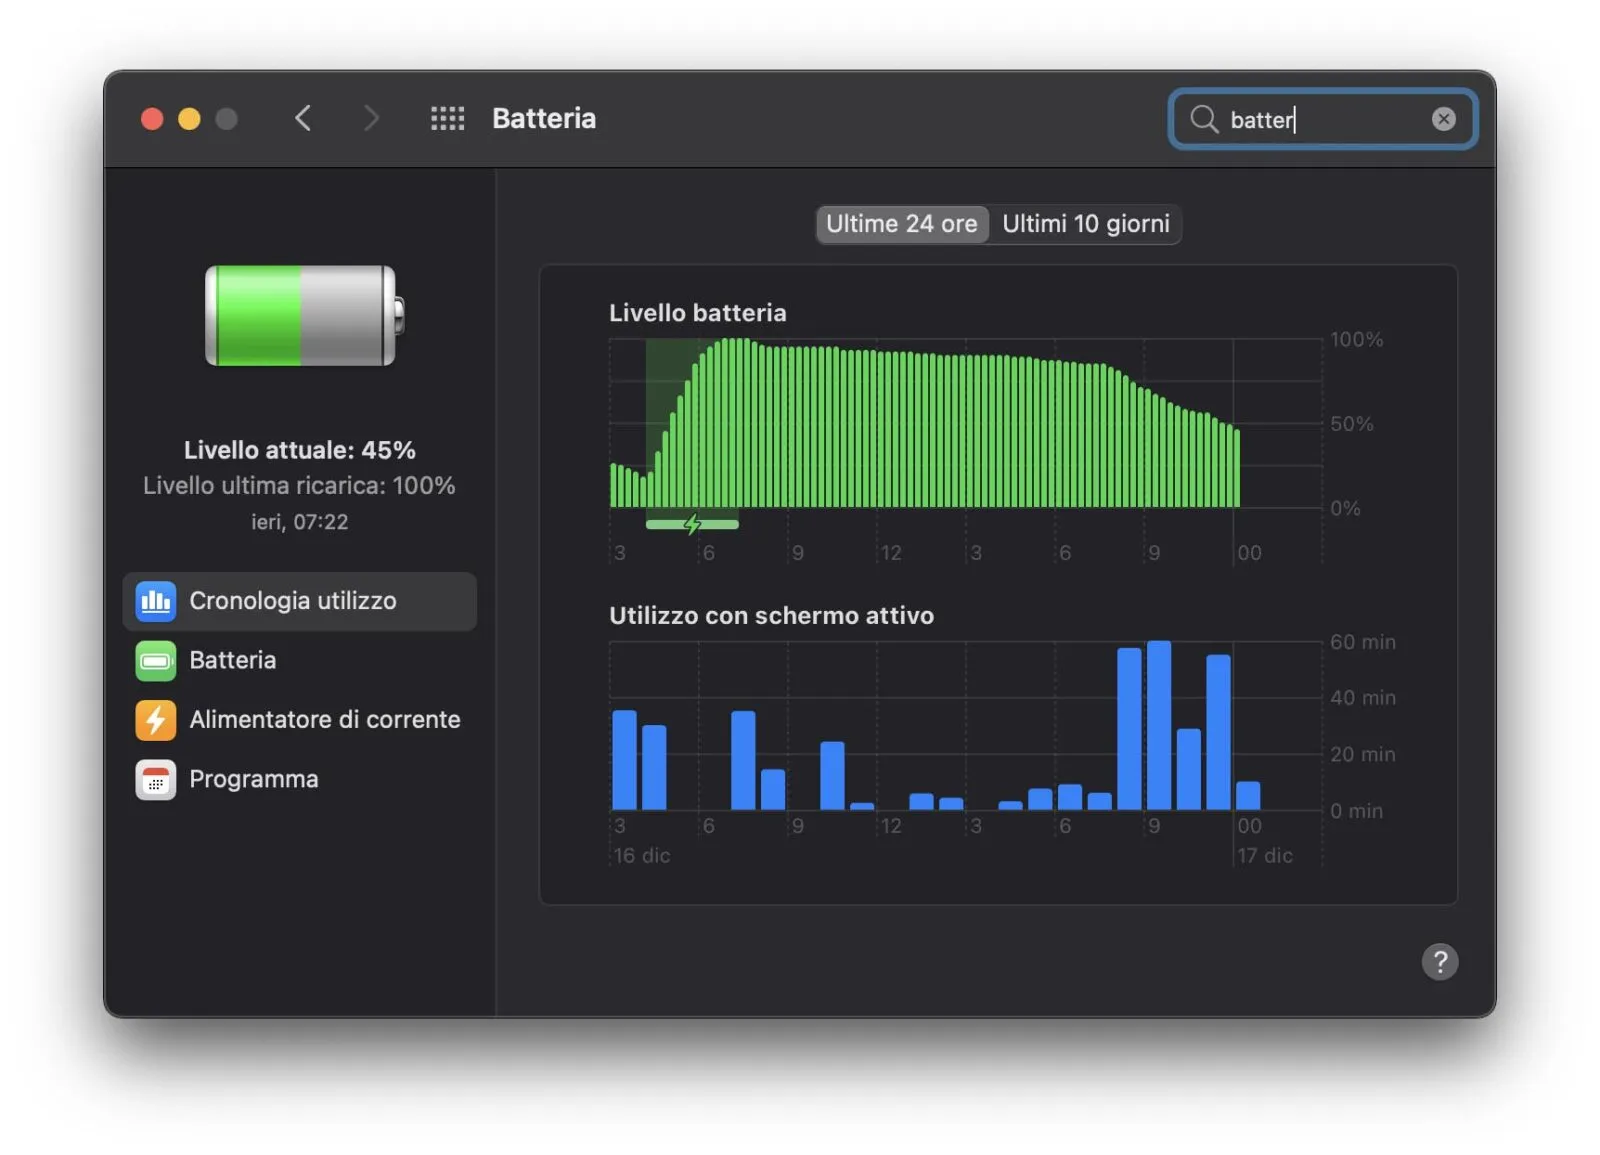Image resolution: width=1600 pixels, height=1155 pixels.
Task: Open the help question mark button
Action: point(1440,962)
